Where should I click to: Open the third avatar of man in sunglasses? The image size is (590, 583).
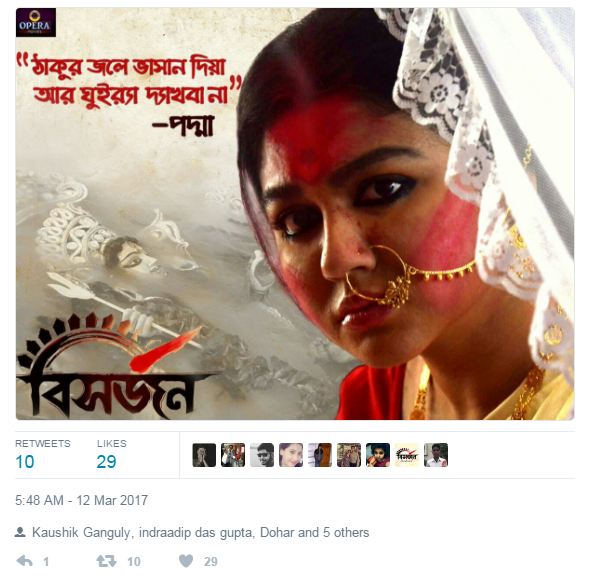[x=262, y=455]
